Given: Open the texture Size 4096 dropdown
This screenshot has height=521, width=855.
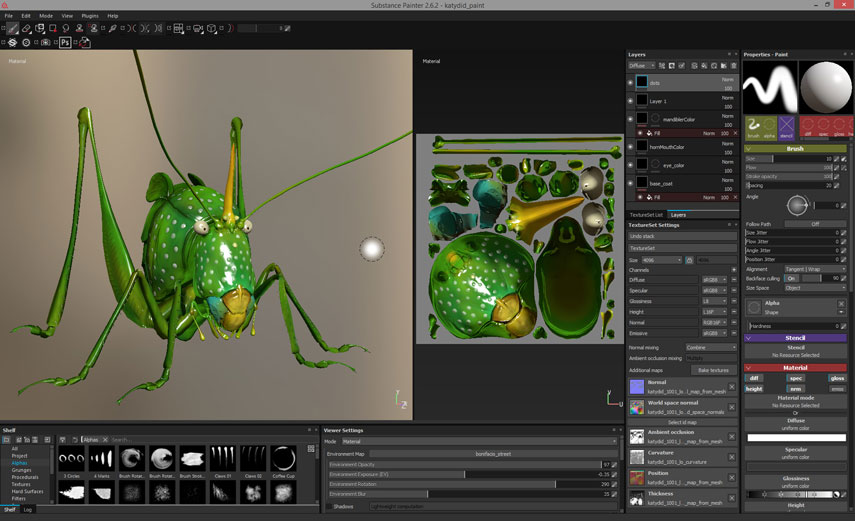Looking at the screenshot, I should [x=661, y=260].
